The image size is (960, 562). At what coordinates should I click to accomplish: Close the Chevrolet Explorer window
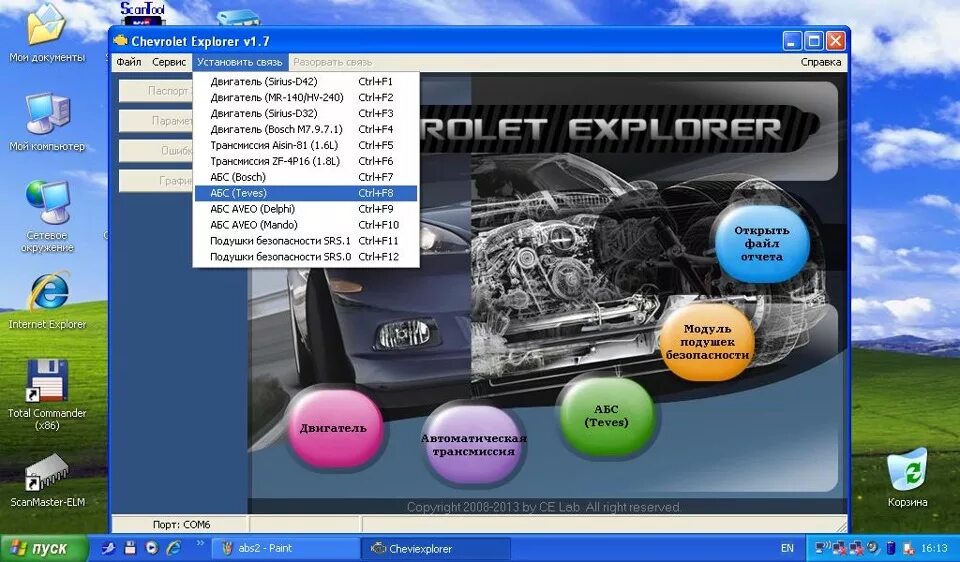[x=835, y=41]
